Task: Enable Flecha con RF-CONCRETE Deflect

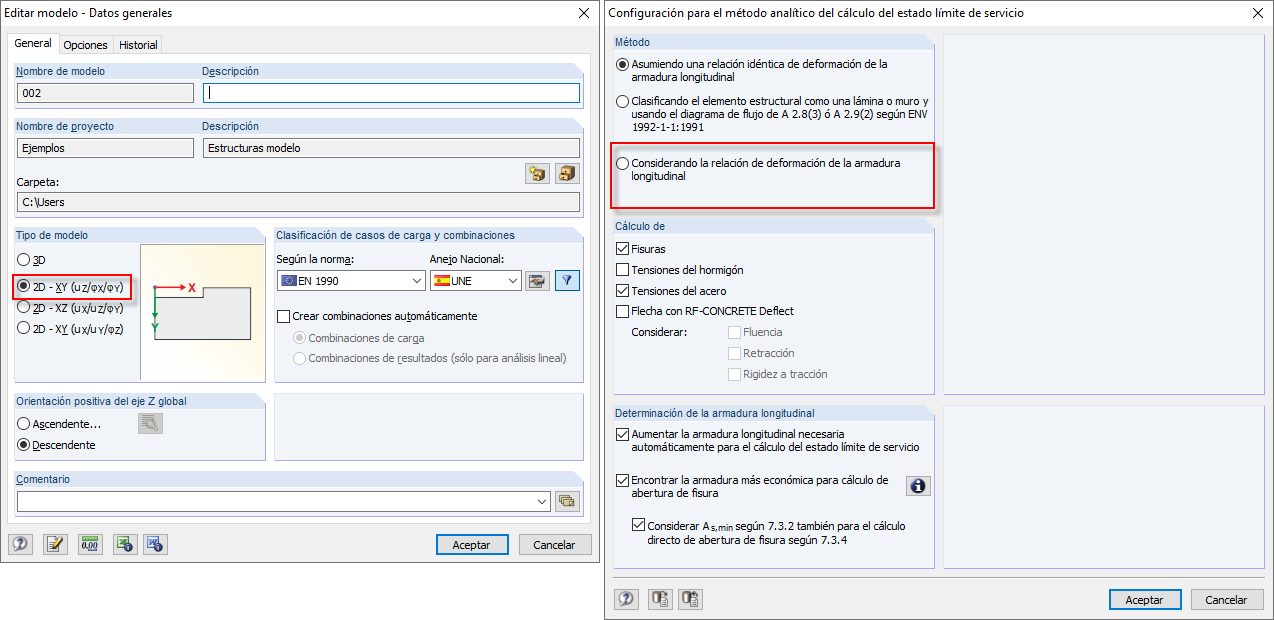Action: [623, 311]
